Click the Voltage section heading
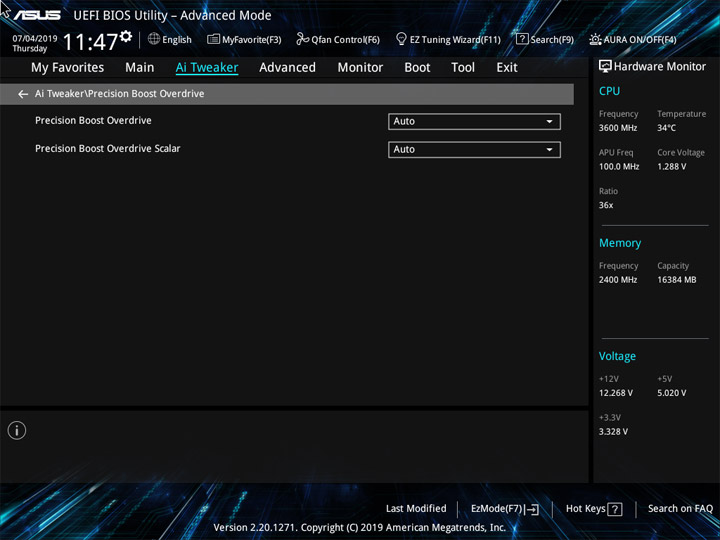Image resolution: width=720 pixels, height=540 pixels. tap(617, 356)
